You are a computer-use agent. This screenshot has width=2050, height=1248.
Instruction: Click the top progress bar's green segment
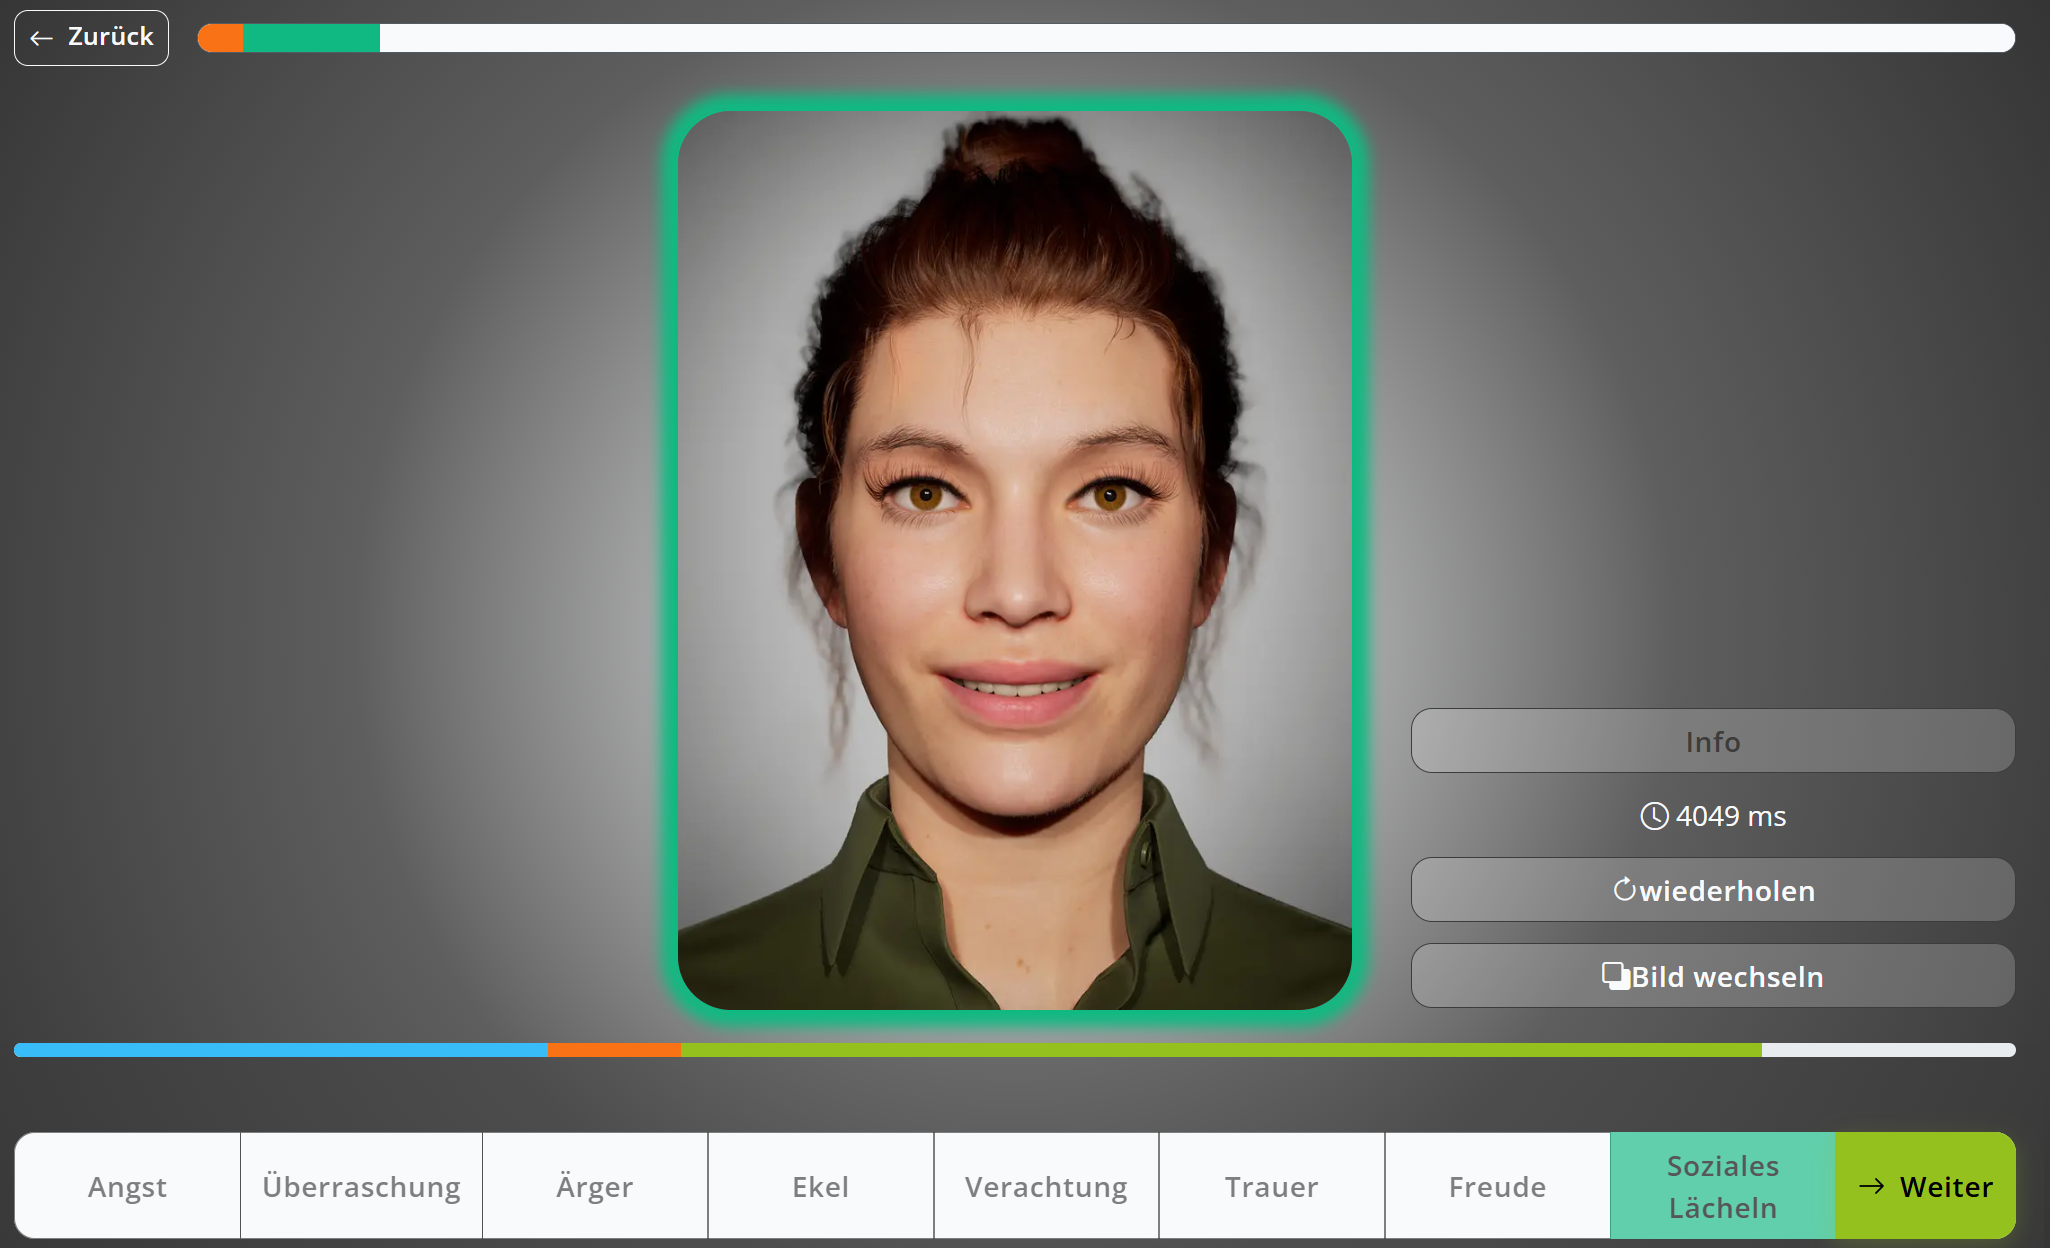(311, 38)
